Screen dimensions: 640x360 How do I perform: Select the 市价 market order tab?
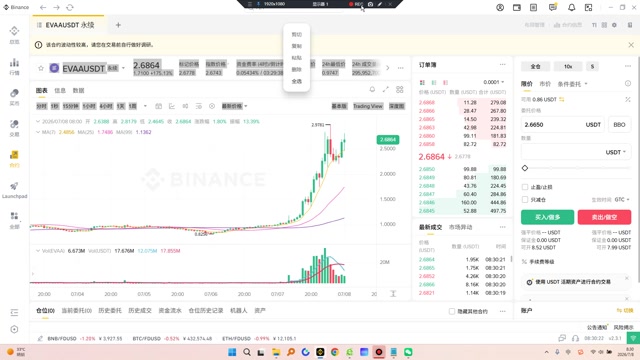545,84
